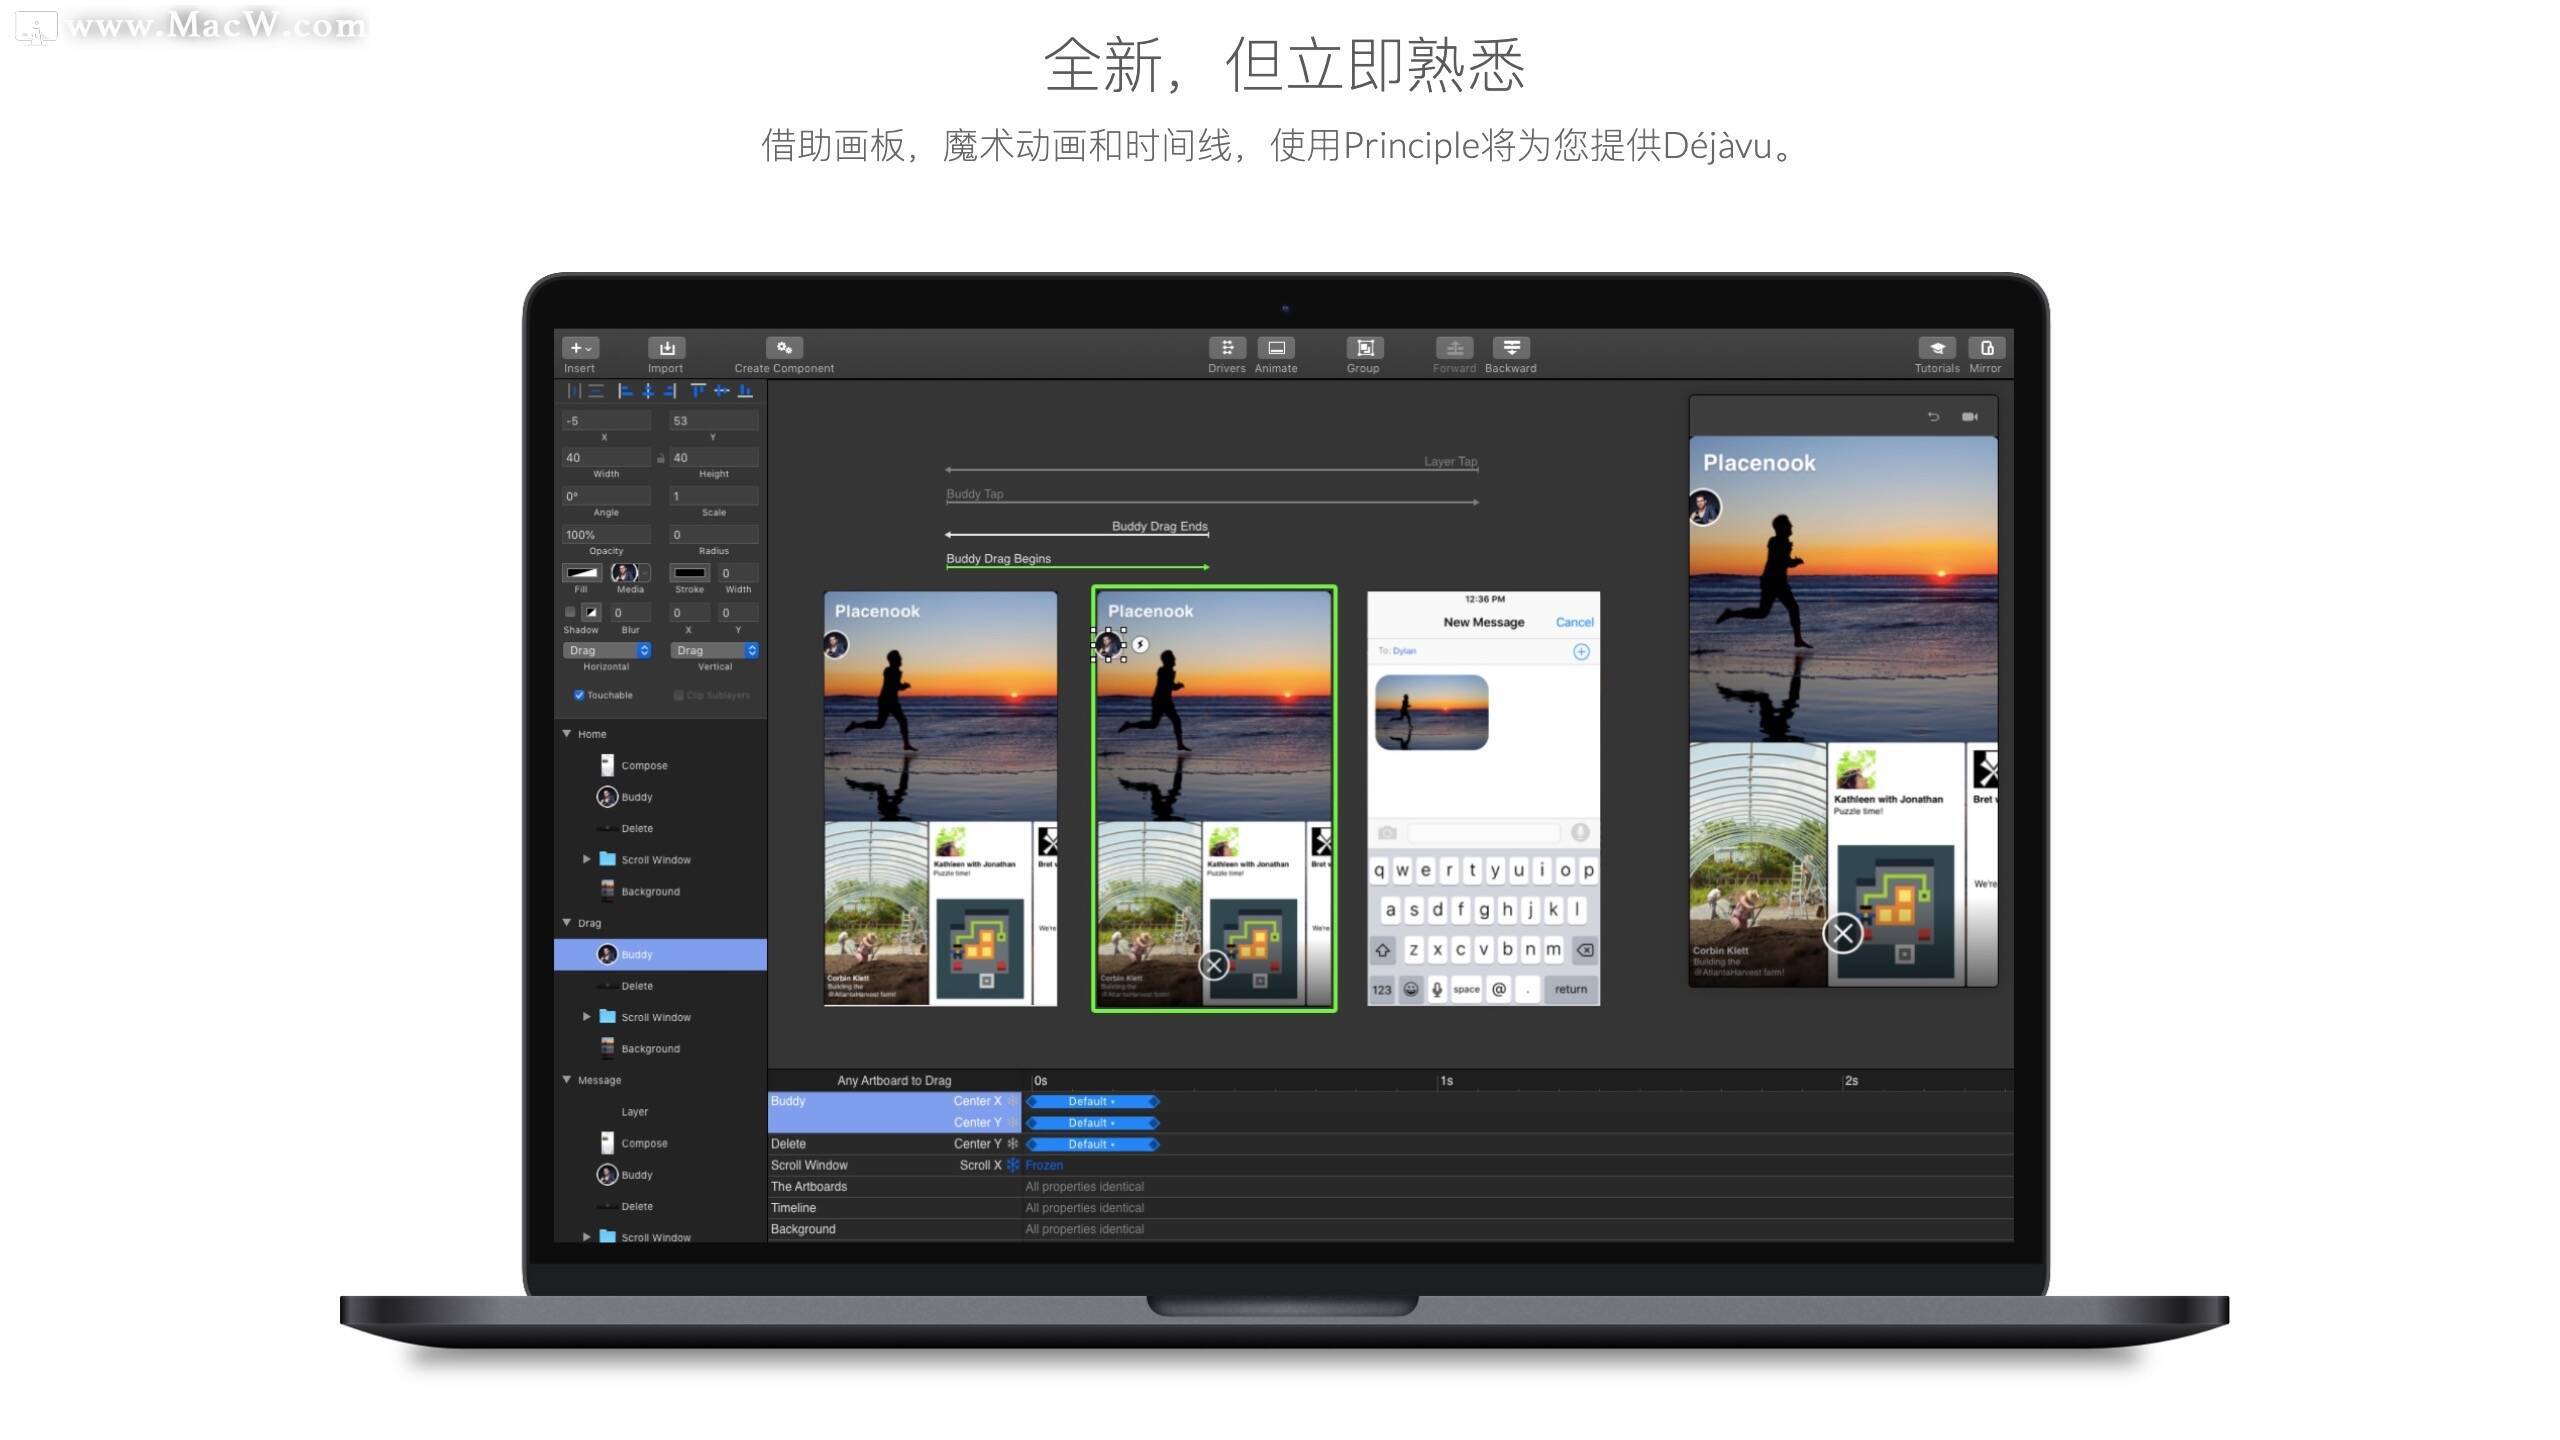Viewport: 2560px width, 1440px height.
Task: Toggle the width-height aspect lock
Action: click(660, 458)
